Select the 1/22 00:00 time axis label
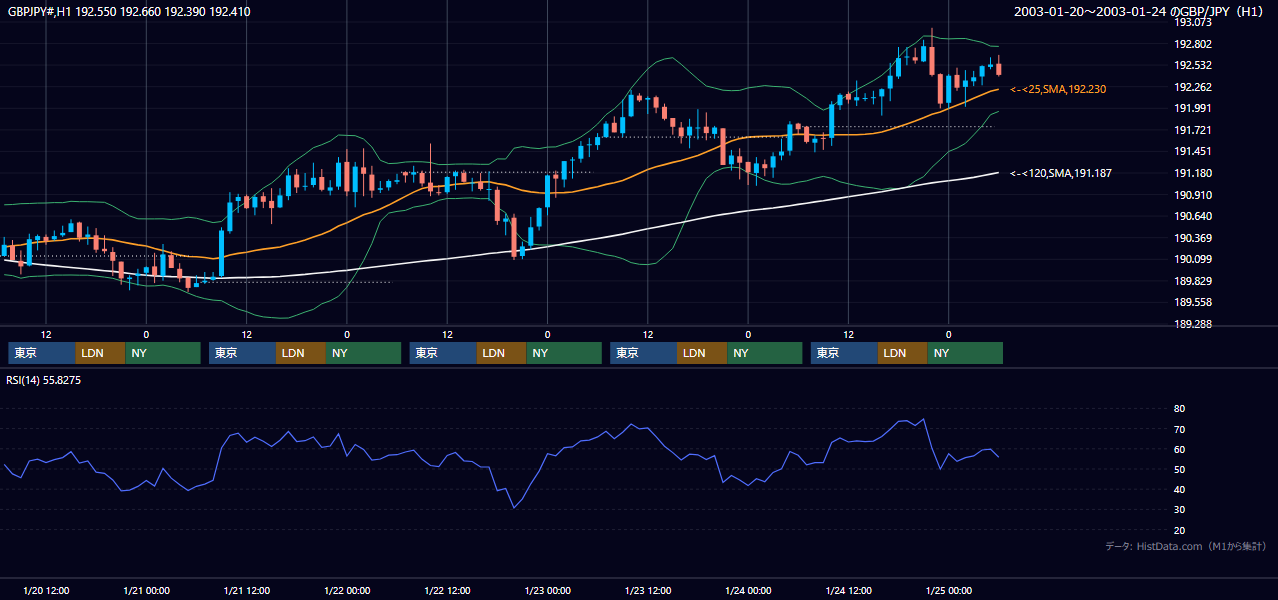Viewport: 1278px width, 600px height. [x=346, y=591]
